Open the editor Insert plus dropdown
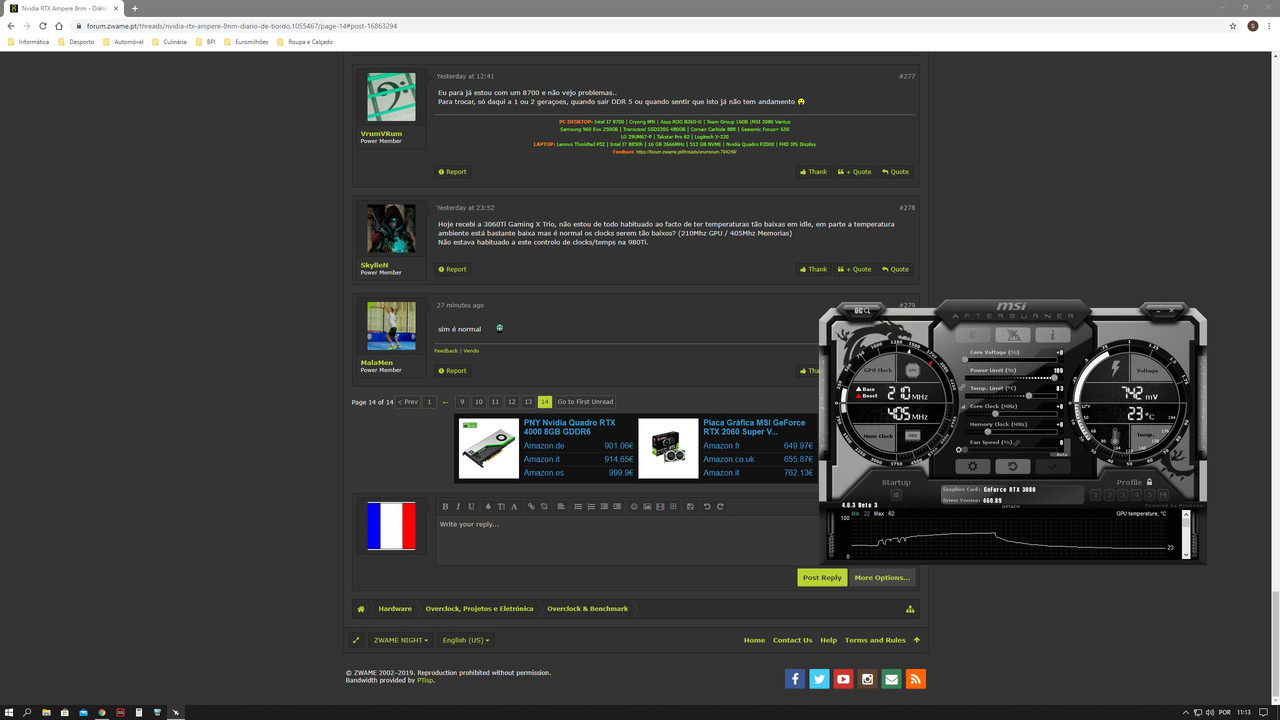This screenshot has width=1280, height=720. click(673, 506)
